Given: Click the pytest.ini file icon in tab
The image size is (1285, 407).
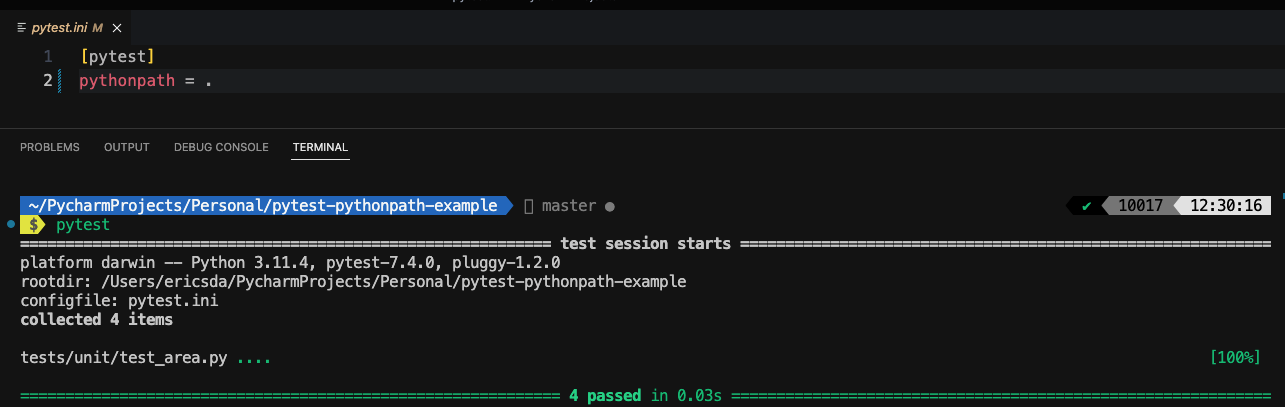Looking at the screenshot, I should pyautogui.click(x=22, y=27).
